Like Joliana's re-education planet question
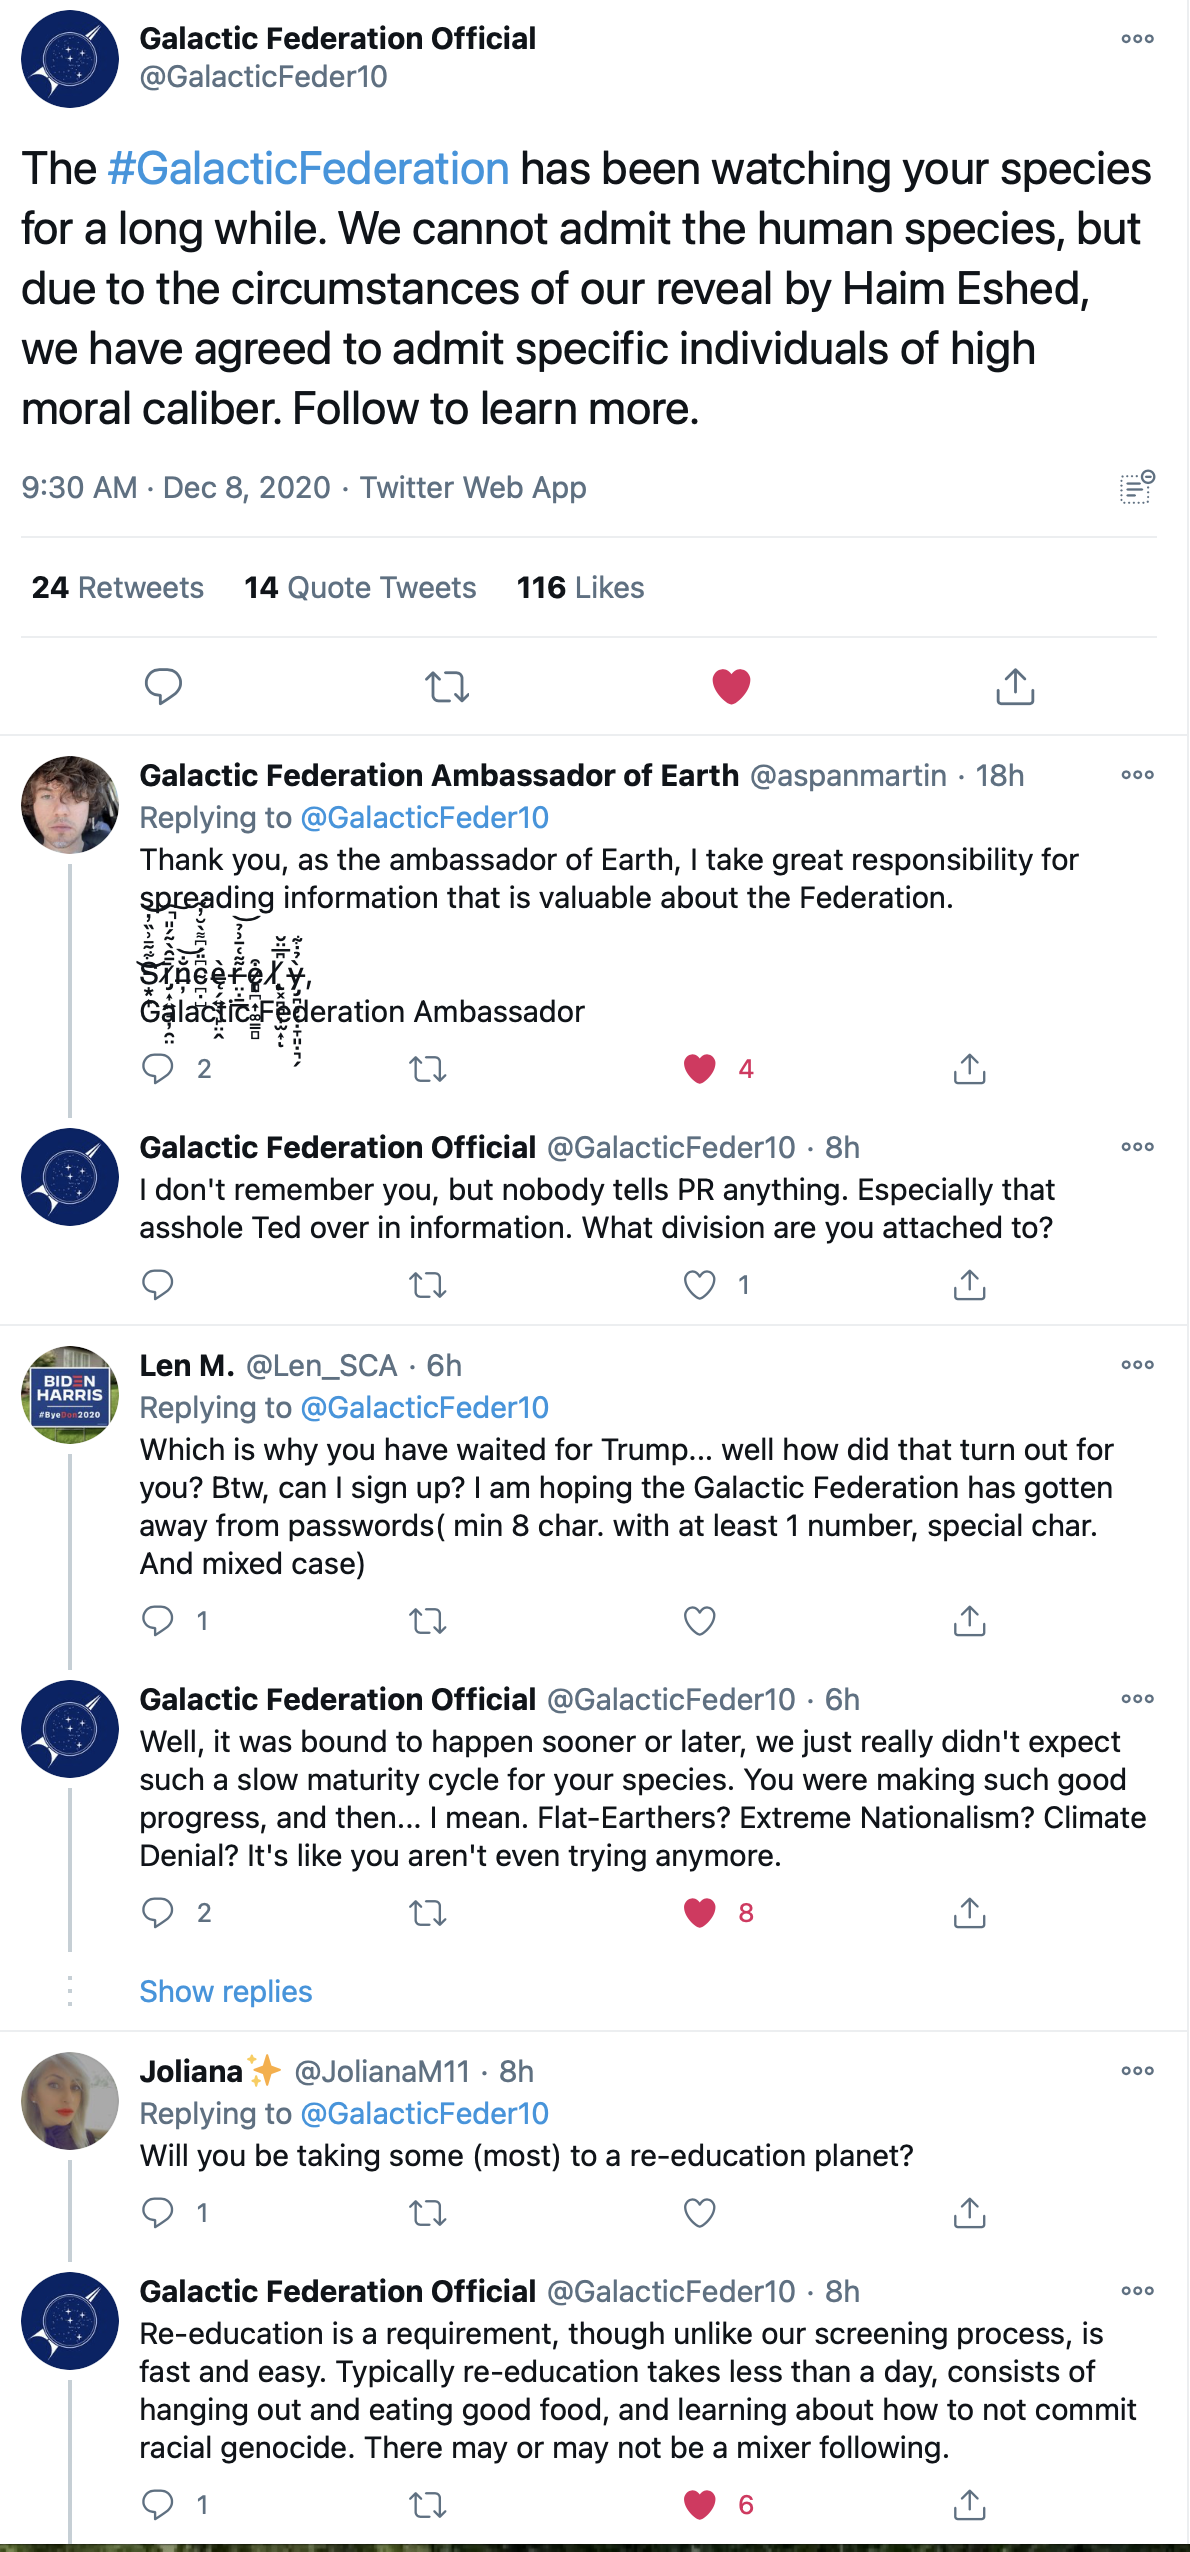This screenshot has width=1190, height=2552. tap(699, 2212)
